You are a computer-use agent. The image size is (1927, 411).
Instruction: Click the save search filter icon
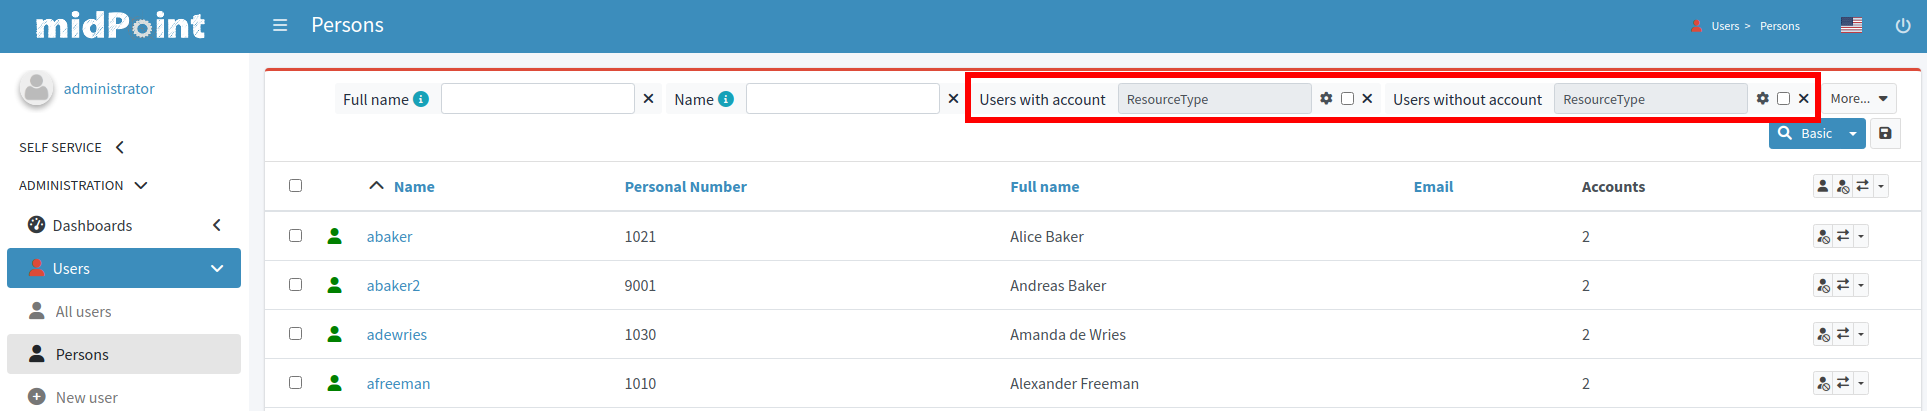coord(1885,134)
